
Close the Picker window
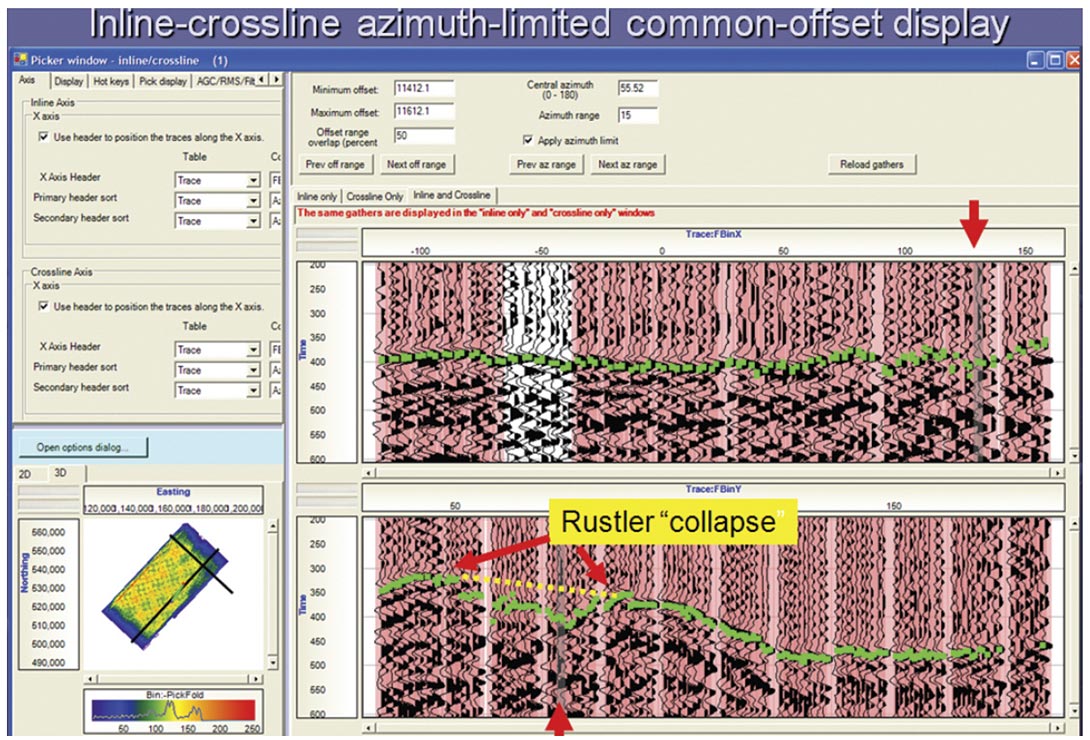[1072, 60]
